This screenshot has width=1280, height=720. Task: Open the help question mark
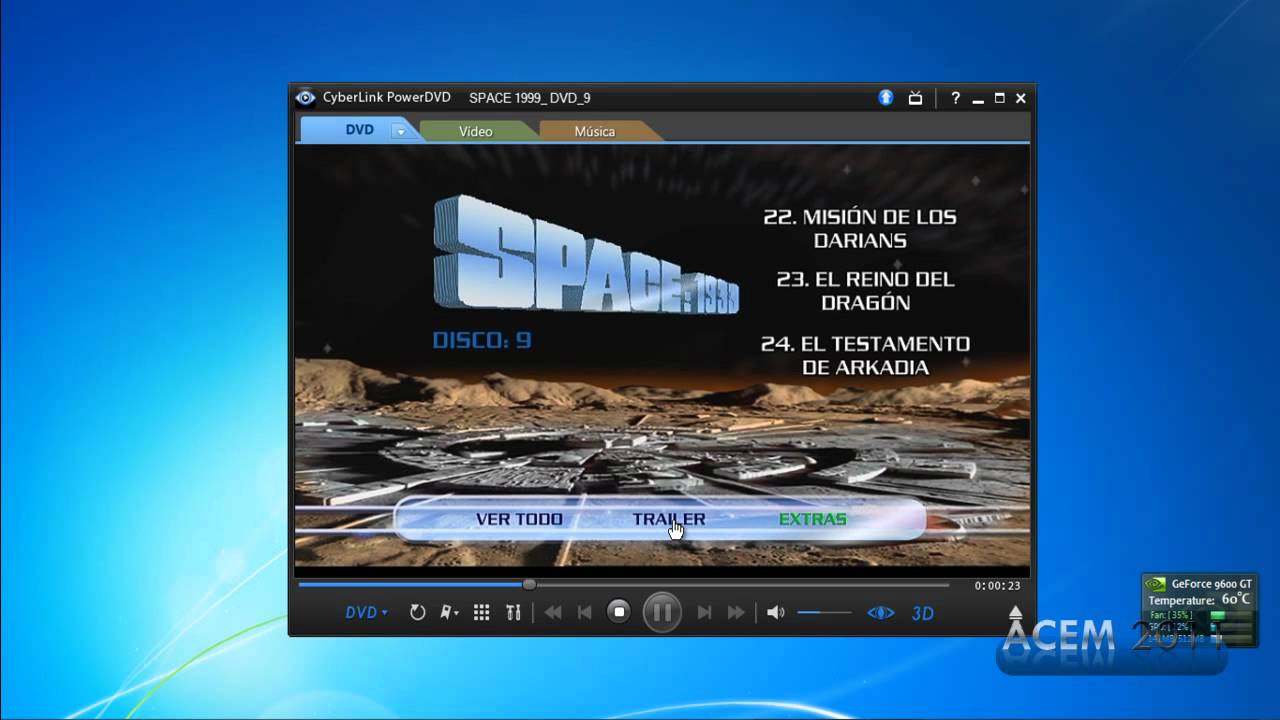coord(956,98)
